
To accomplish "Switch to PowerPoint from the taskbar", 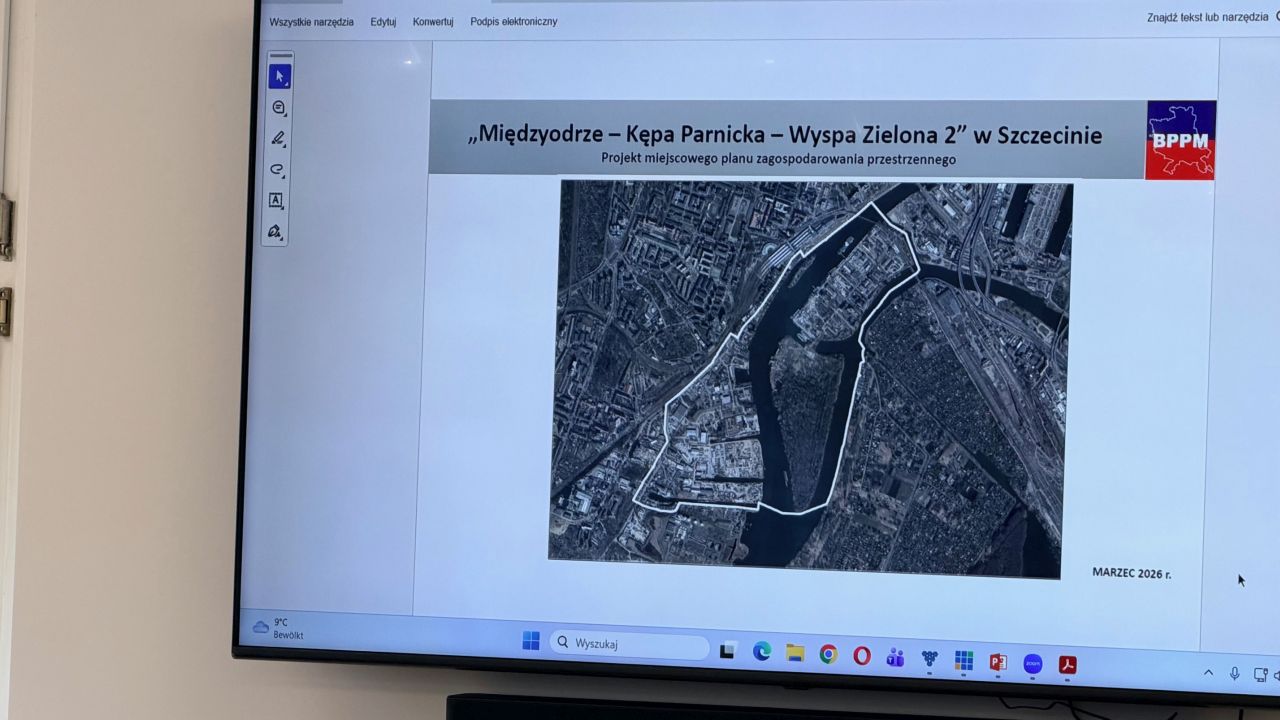I will click(997, 663).
